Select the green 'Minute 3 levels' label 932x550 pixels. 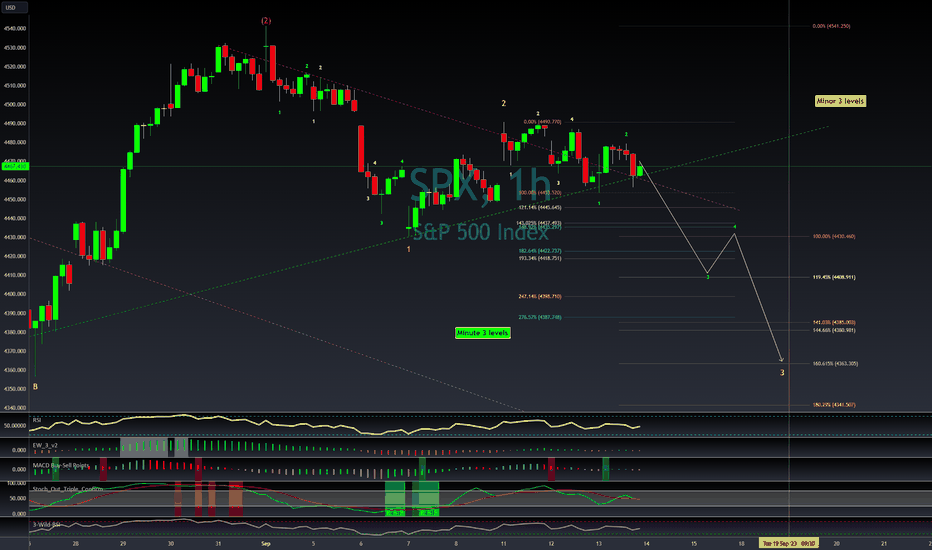click(482, 333)
